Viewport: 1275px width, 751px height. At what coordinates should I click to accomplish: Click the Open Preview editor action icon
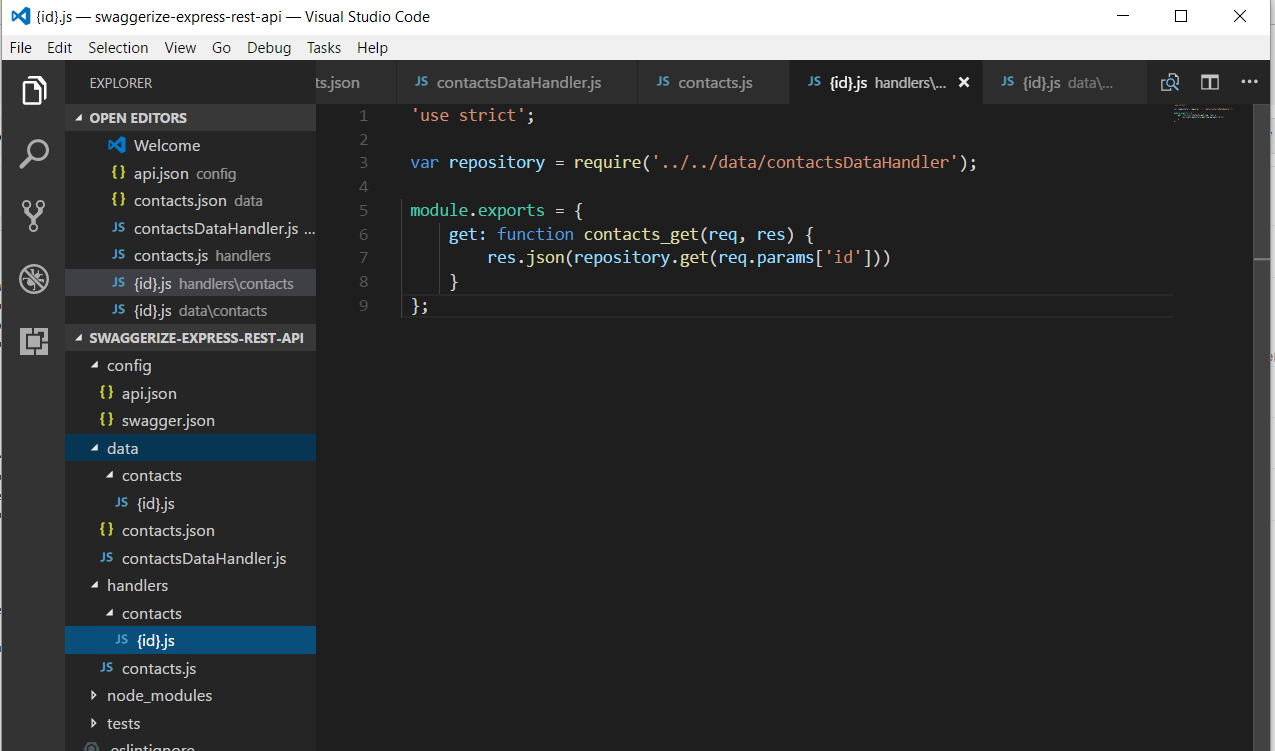1170,83
